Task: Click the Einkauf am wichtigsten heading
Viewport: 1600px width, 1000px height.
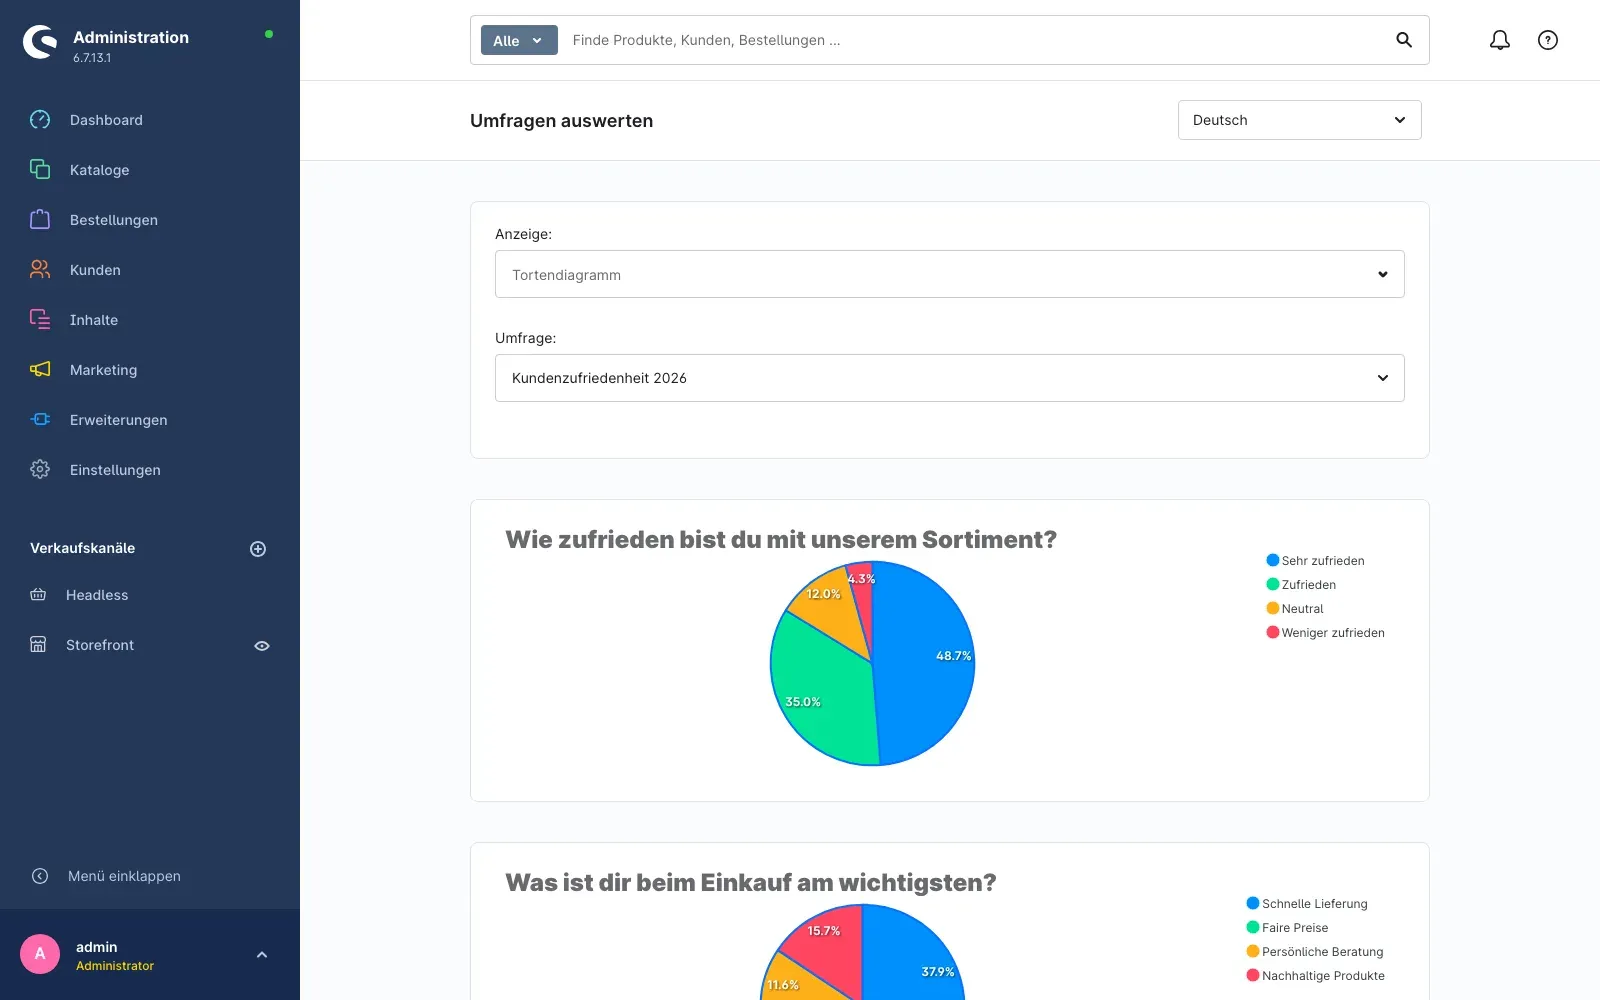Action: coord(751,883)
